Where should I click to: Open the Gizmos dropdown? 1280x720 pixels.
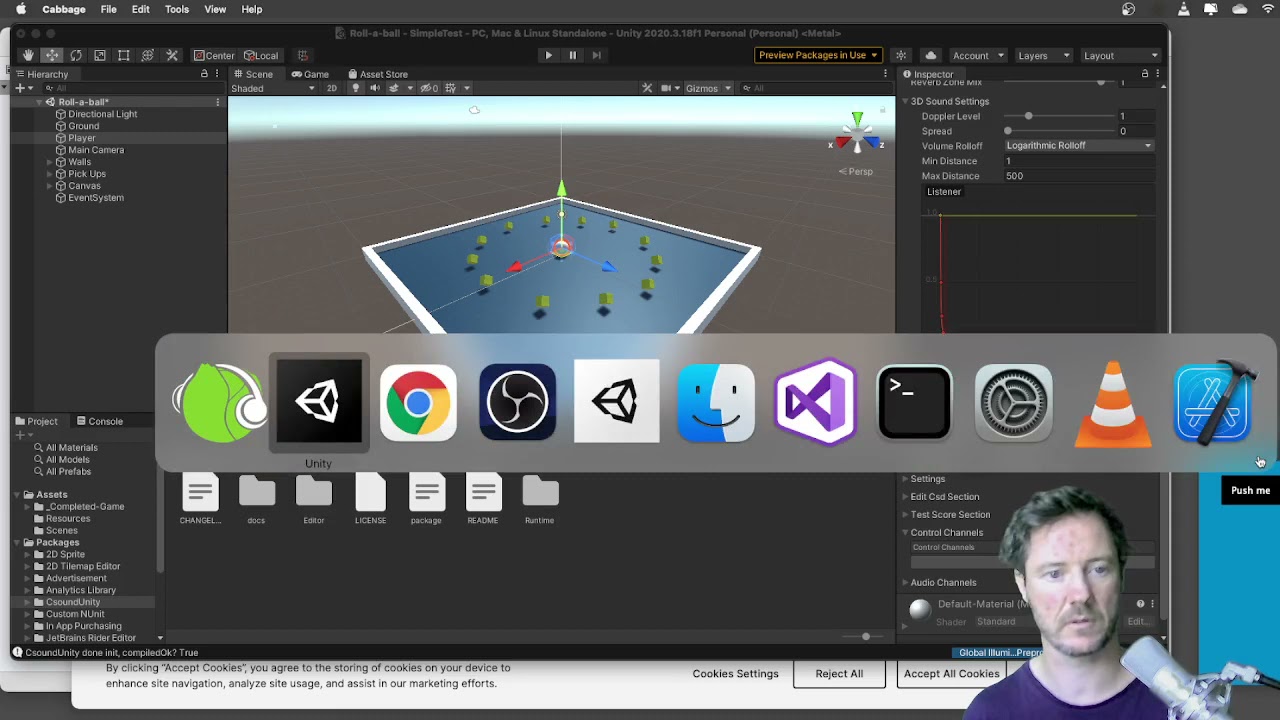click(707, 88)
